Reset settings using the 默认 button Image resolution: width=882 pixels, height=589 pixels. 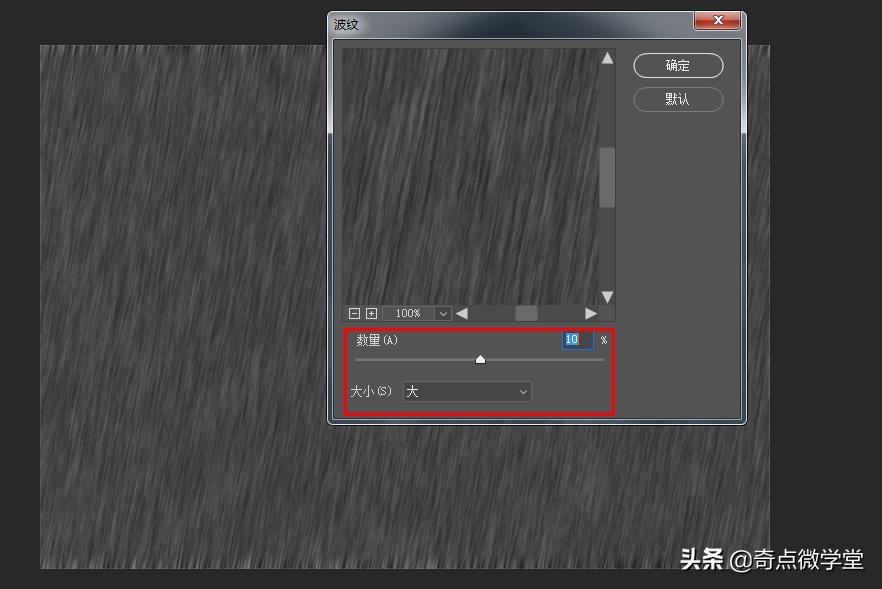678,99
